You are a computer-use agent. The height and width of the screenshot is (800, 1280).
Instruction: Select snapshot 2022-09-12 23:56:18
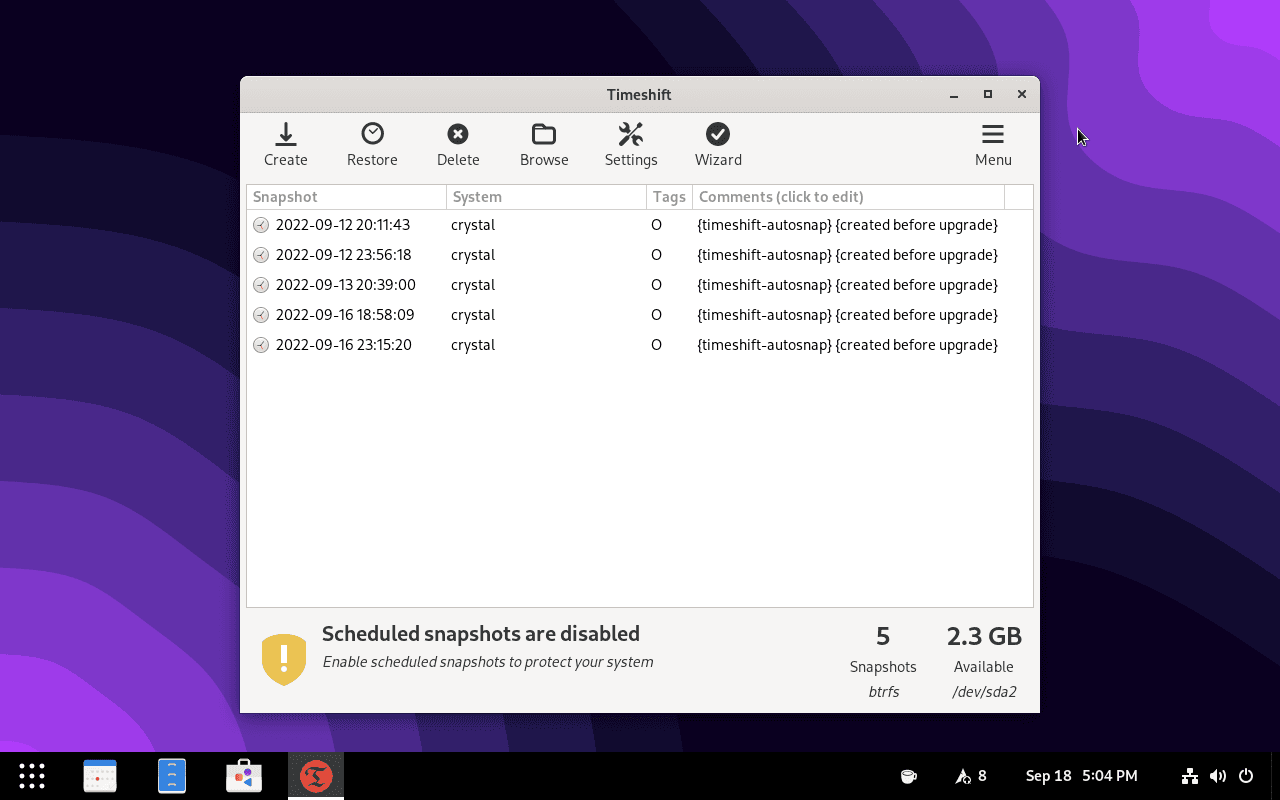click(x=640, y=255)
